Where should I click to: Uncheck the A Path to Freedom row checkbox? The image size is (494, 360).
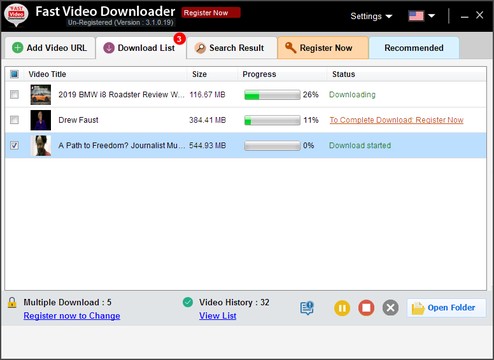(x=14, y=145)
